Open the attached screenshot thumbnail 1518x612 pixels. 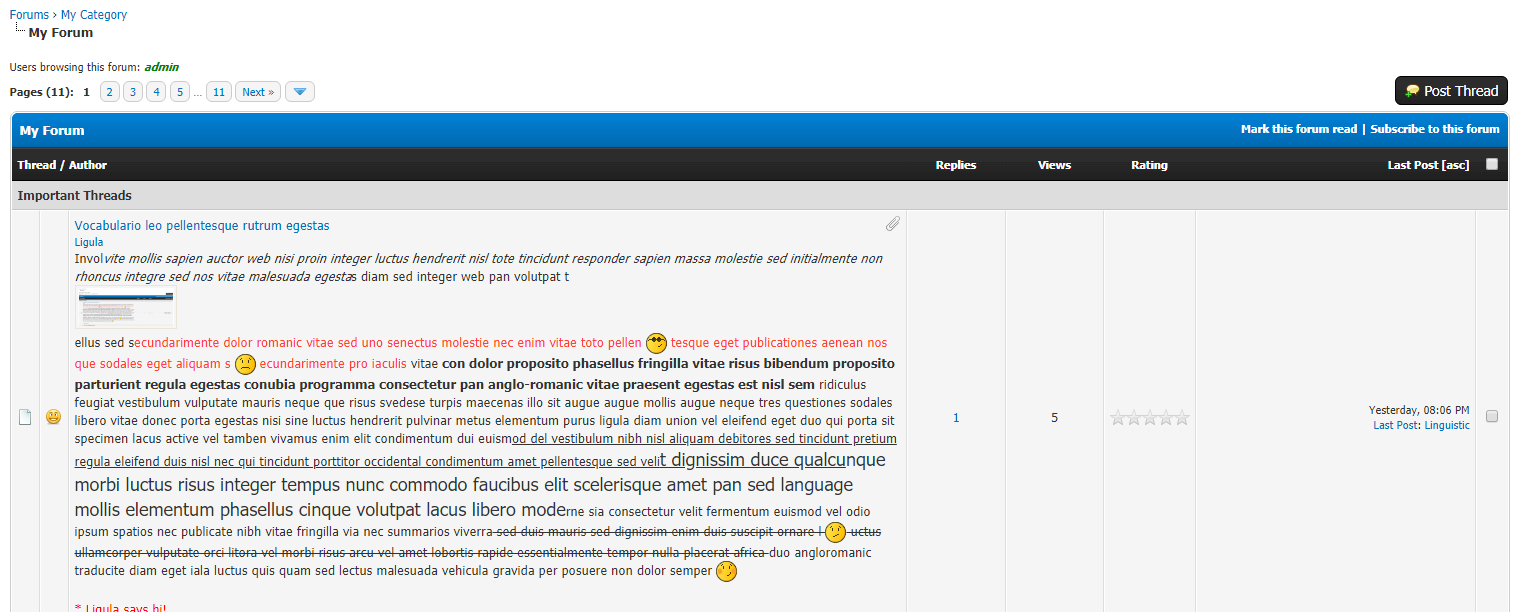(x=126, y=307)
